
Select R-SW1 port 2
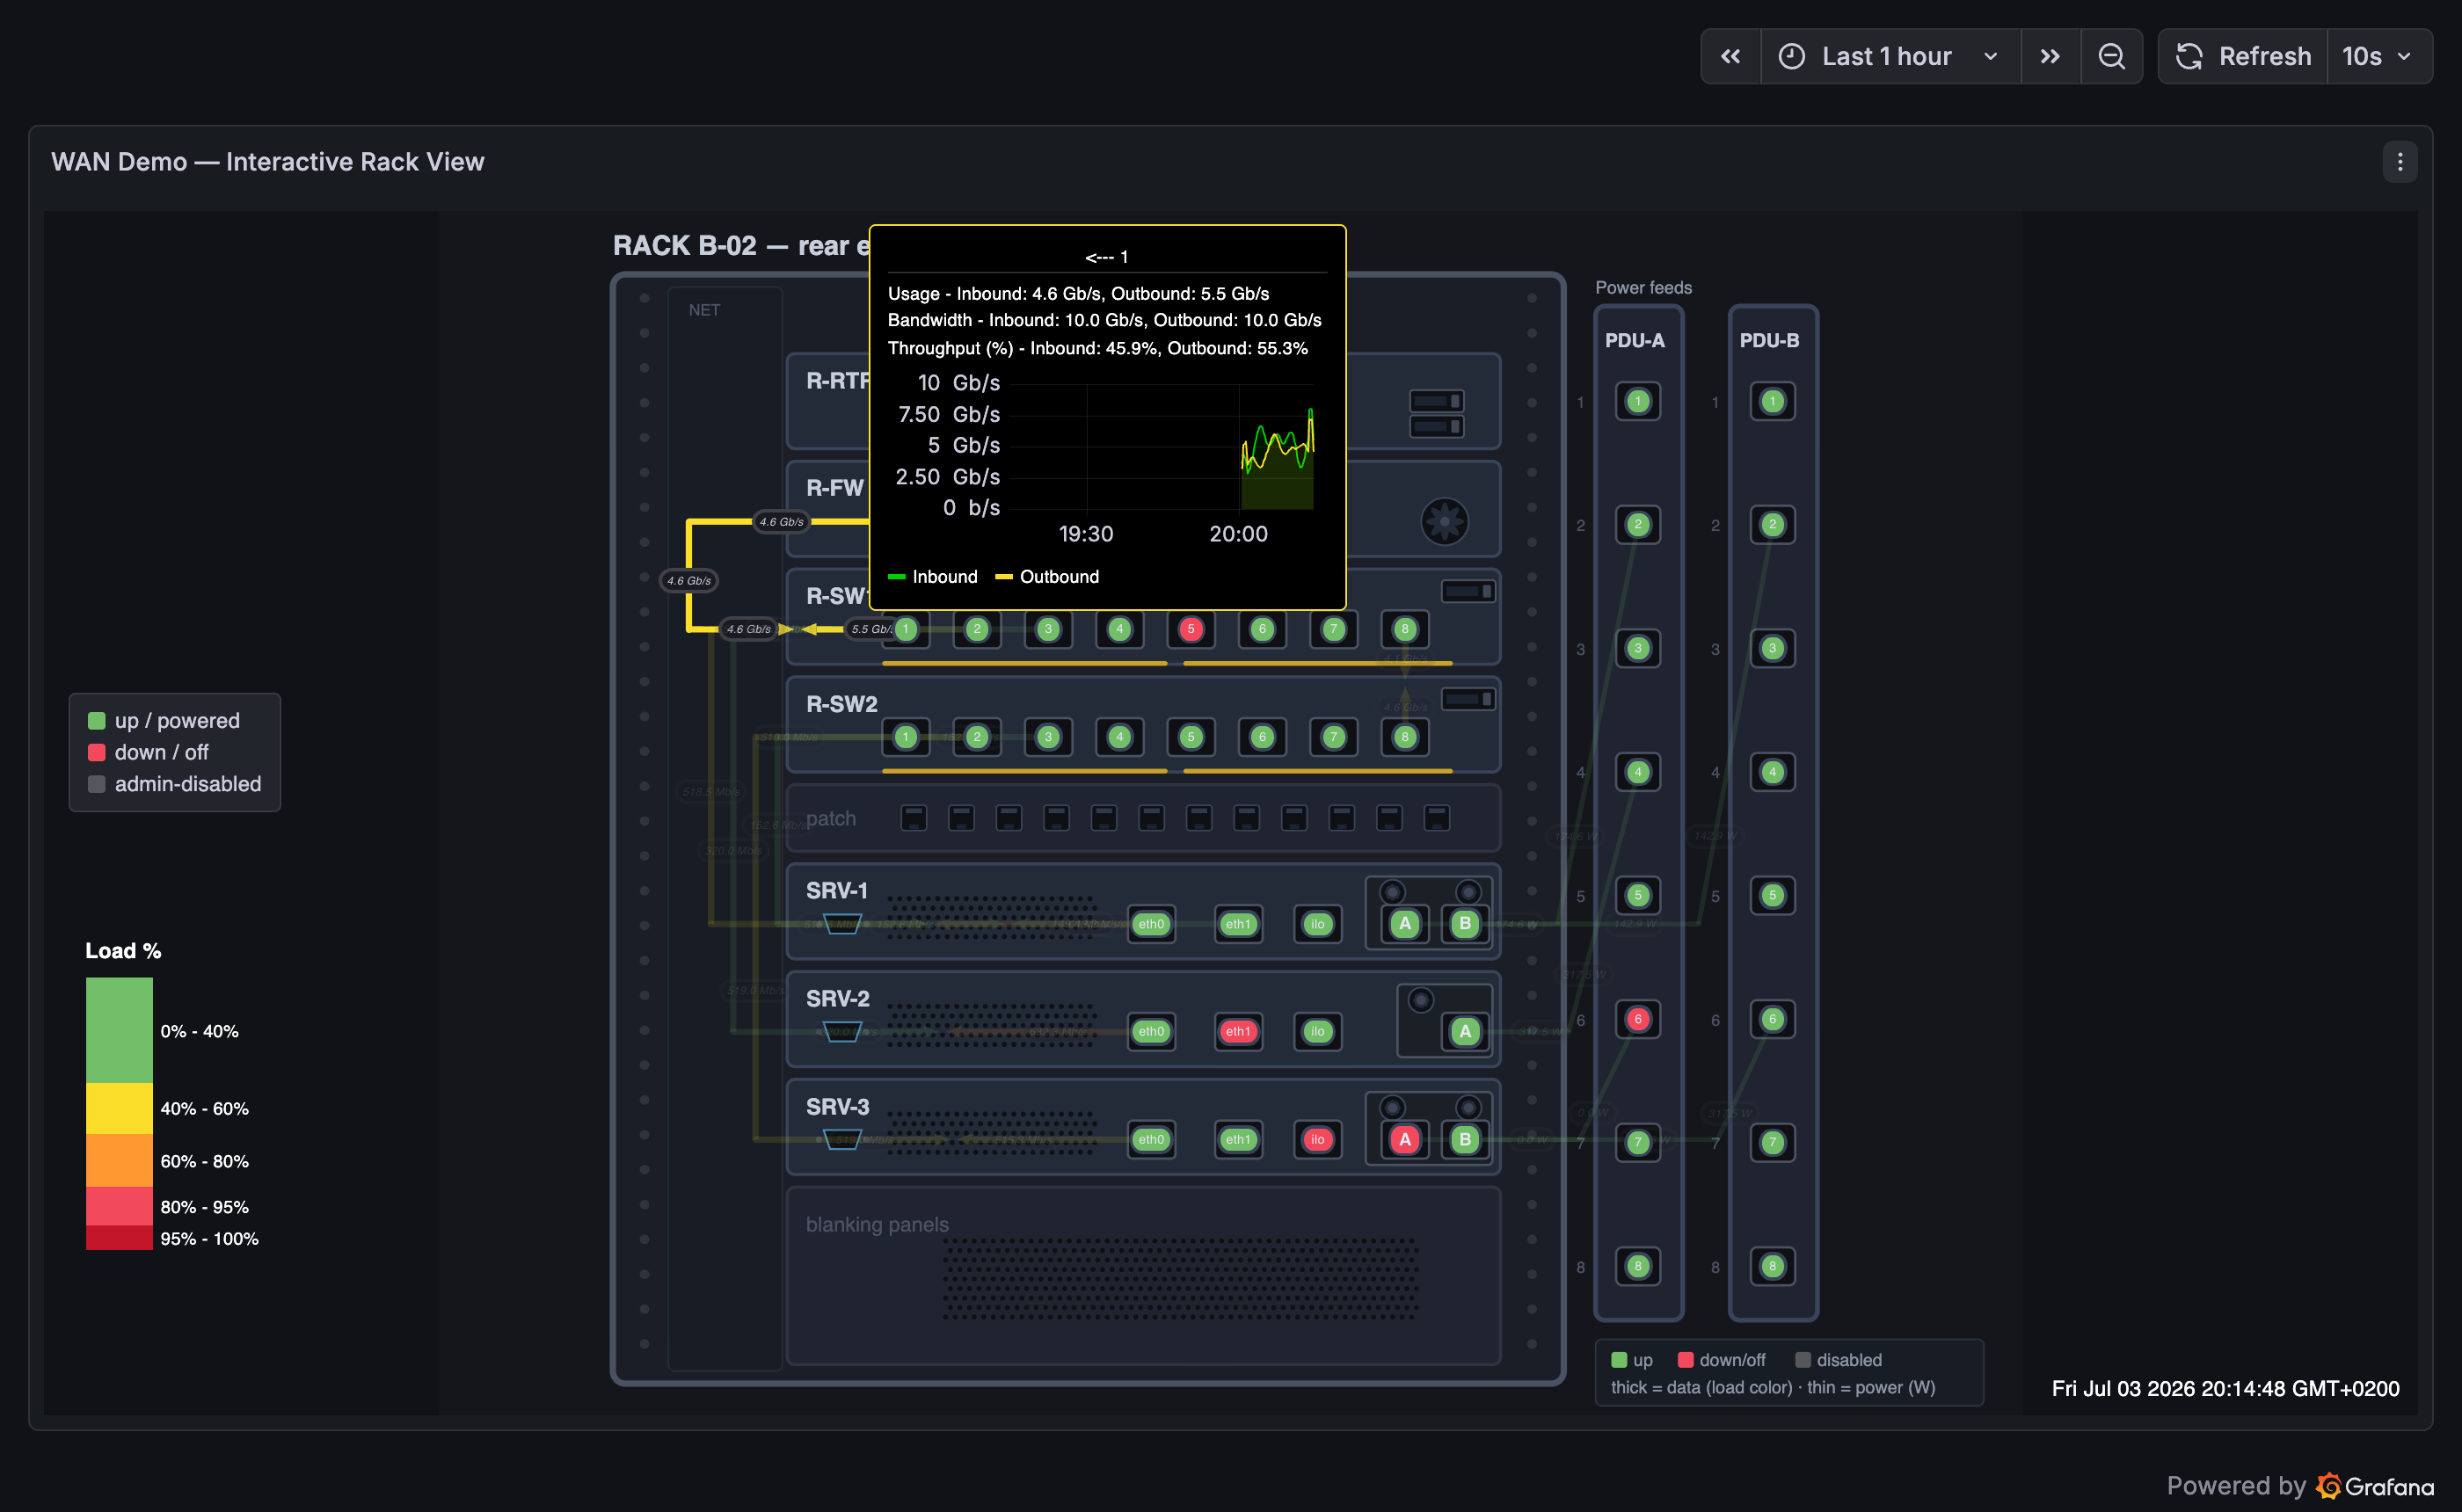coord(977,629)
